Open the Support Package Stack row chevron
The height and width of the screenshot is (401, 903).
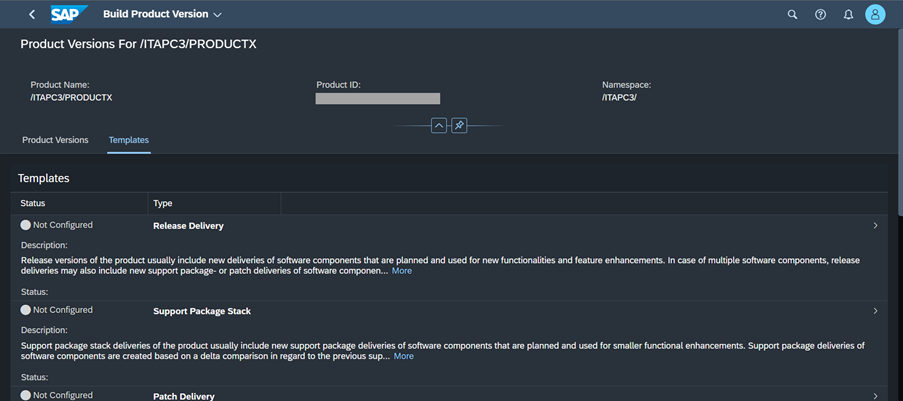click(x=875, y=311)
